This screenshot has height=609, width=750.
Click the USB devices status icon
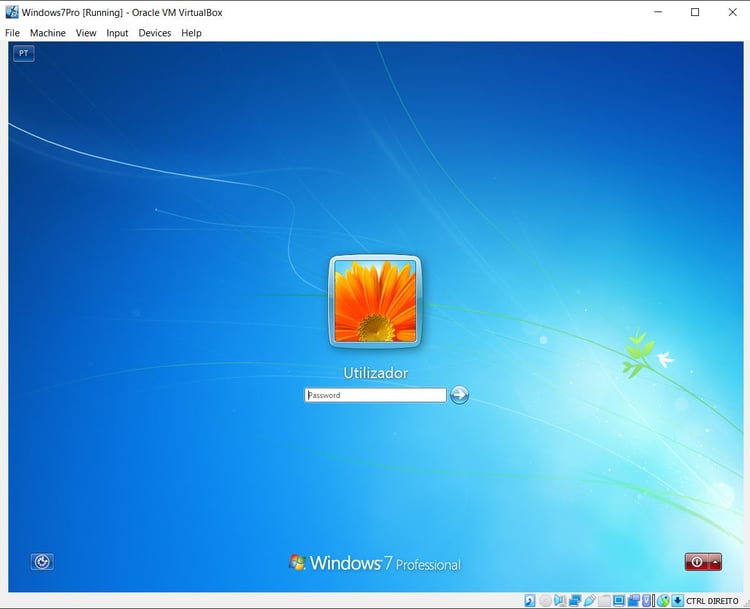589,600
